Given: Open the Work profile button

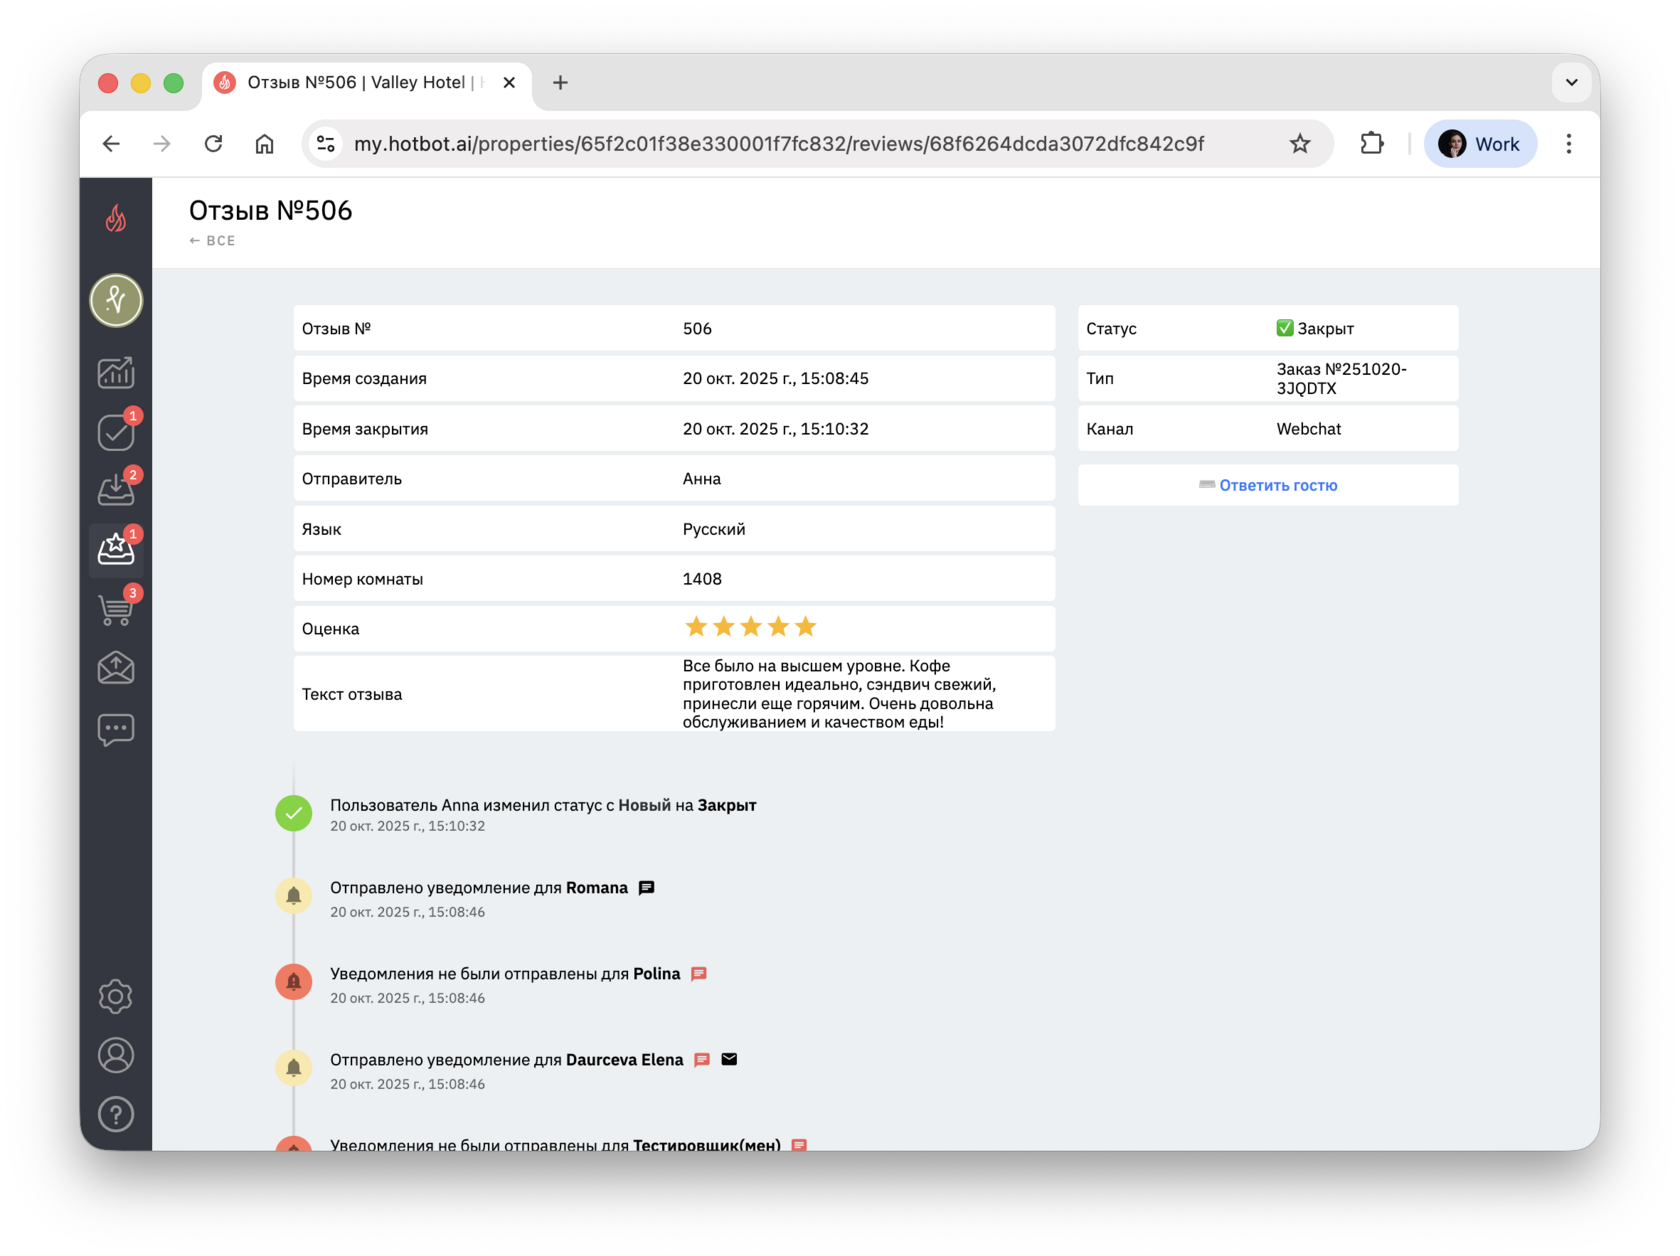Looking at the screenshot, I should [1479, 144].
